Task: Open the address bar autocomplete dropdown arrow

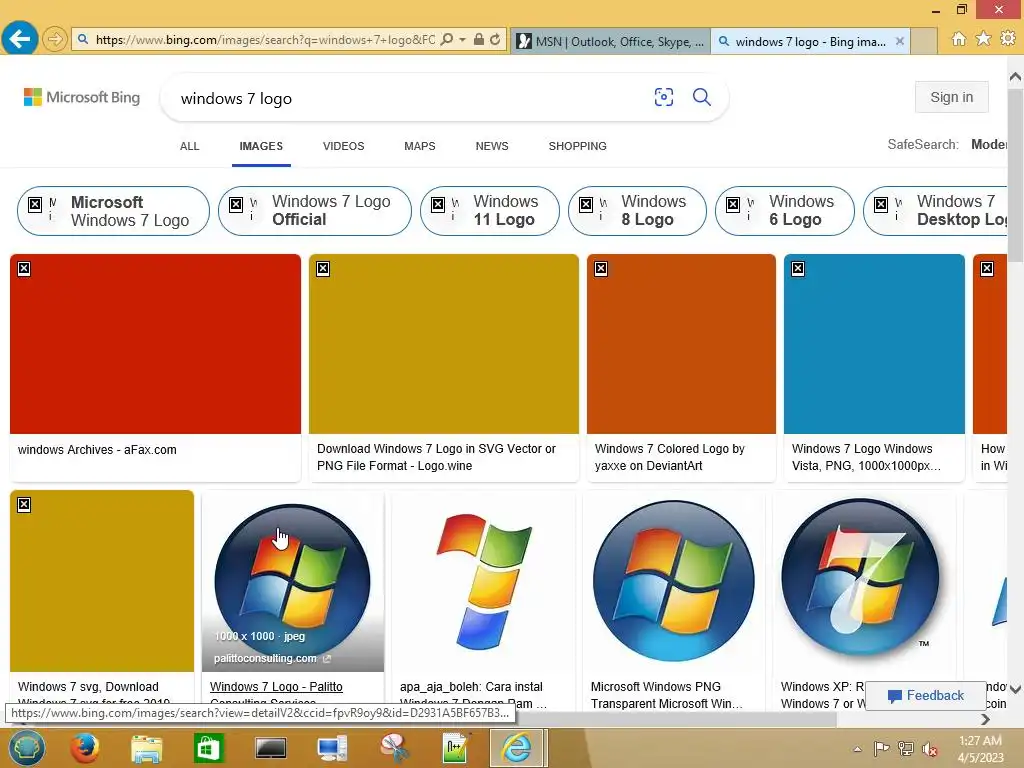Action: 462,40
